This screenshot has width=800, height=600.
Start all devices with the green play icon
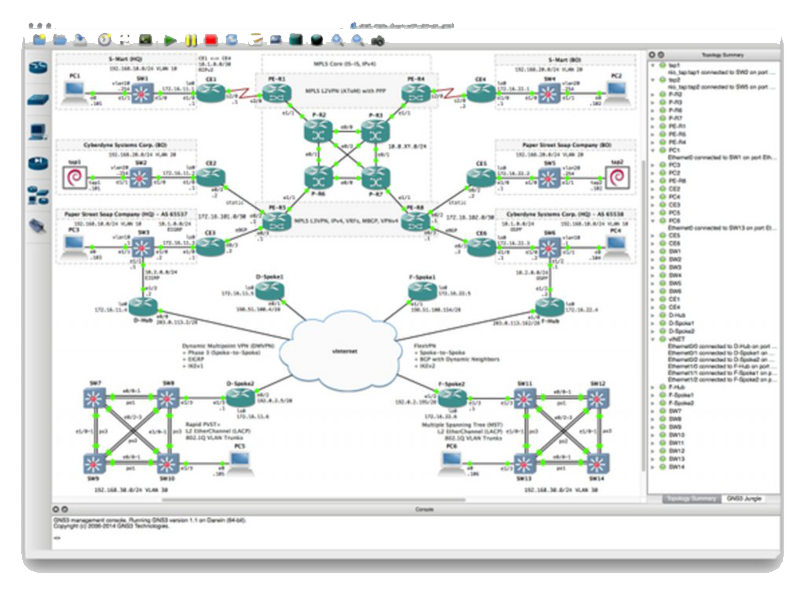[171, 40]
